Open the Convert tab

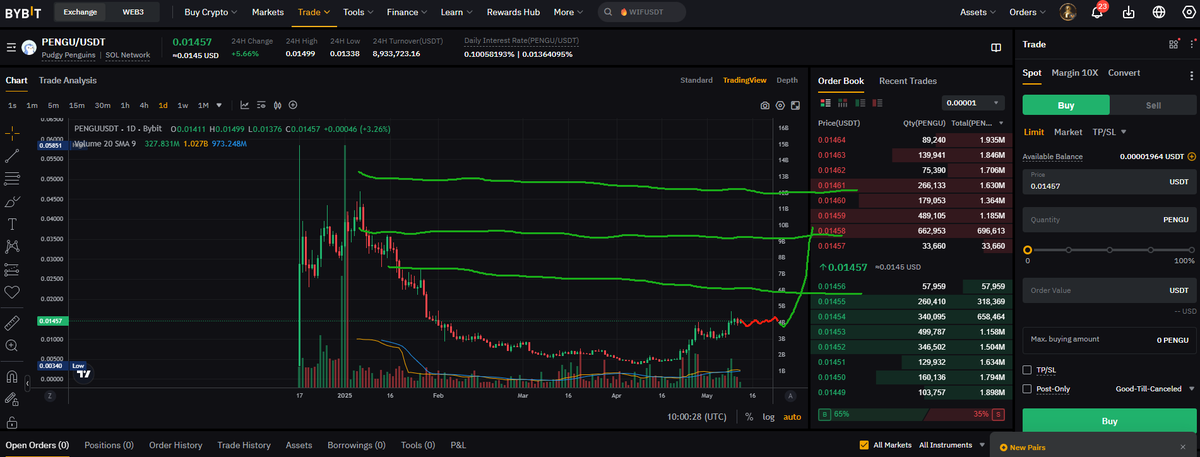(1124, 73)
